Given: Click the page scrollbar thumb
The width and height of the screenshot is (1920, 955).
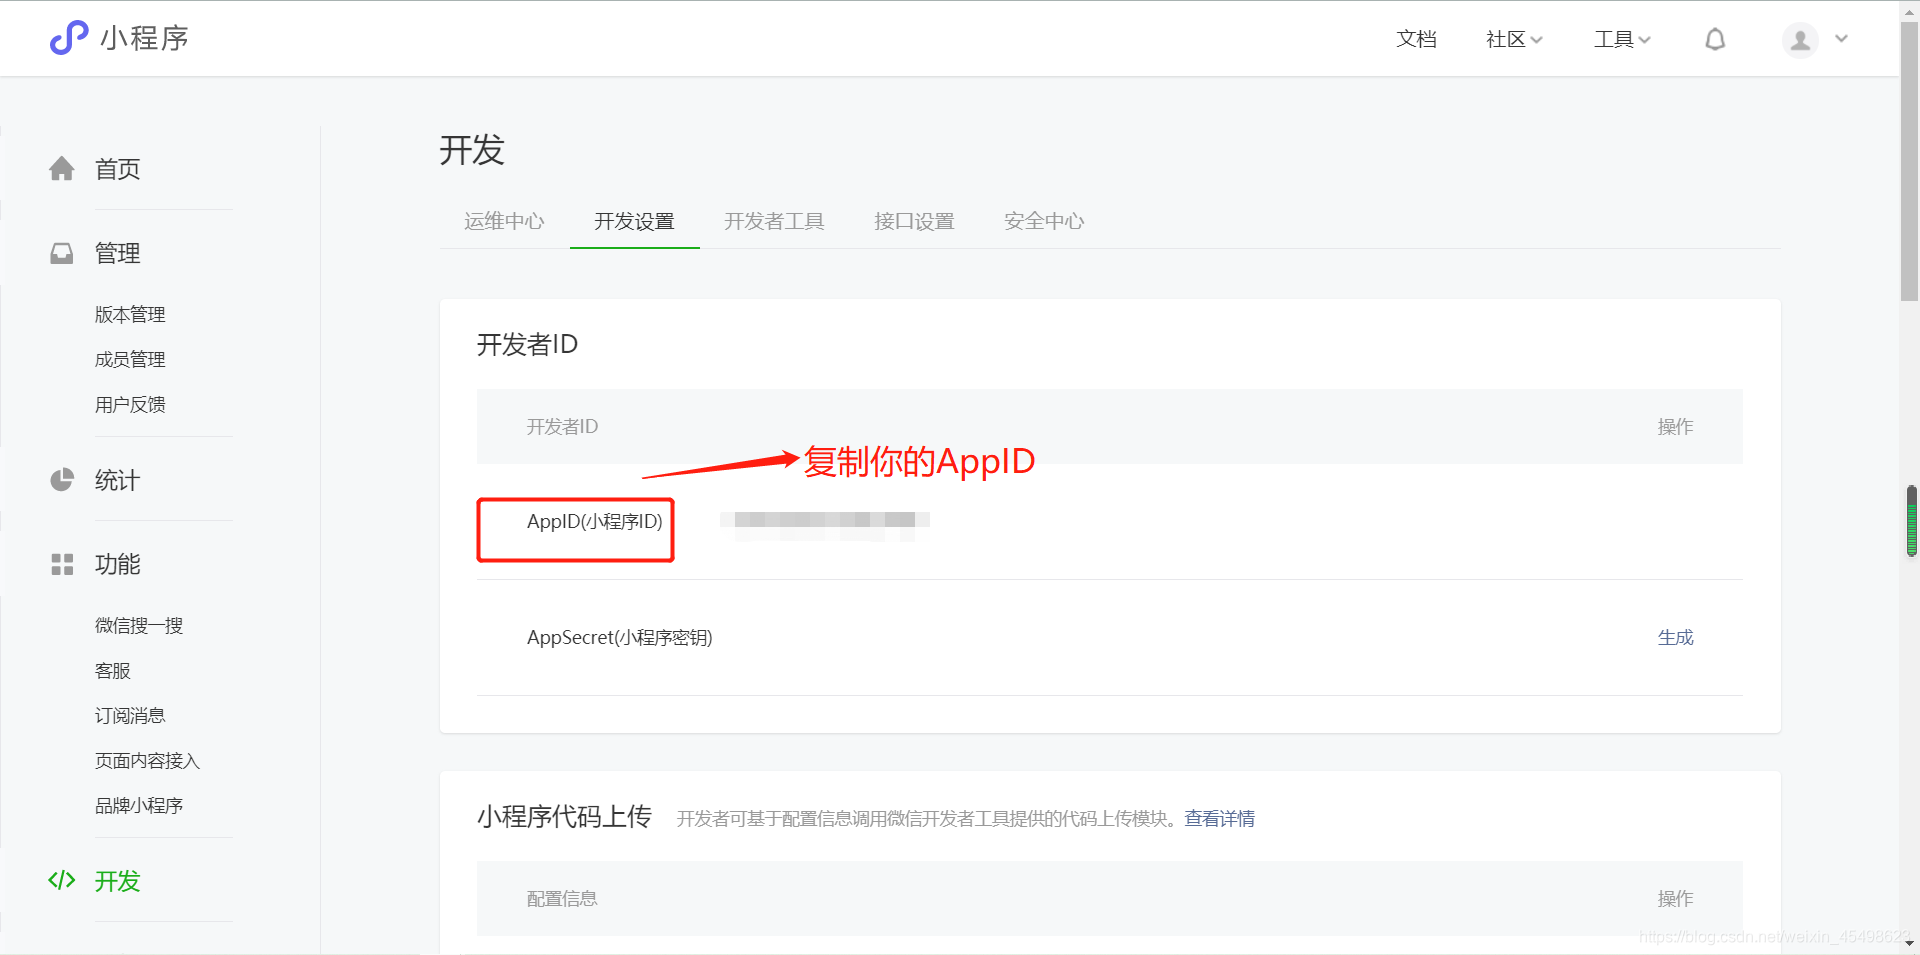Looking at the screenshot, I should point(1909,160).
